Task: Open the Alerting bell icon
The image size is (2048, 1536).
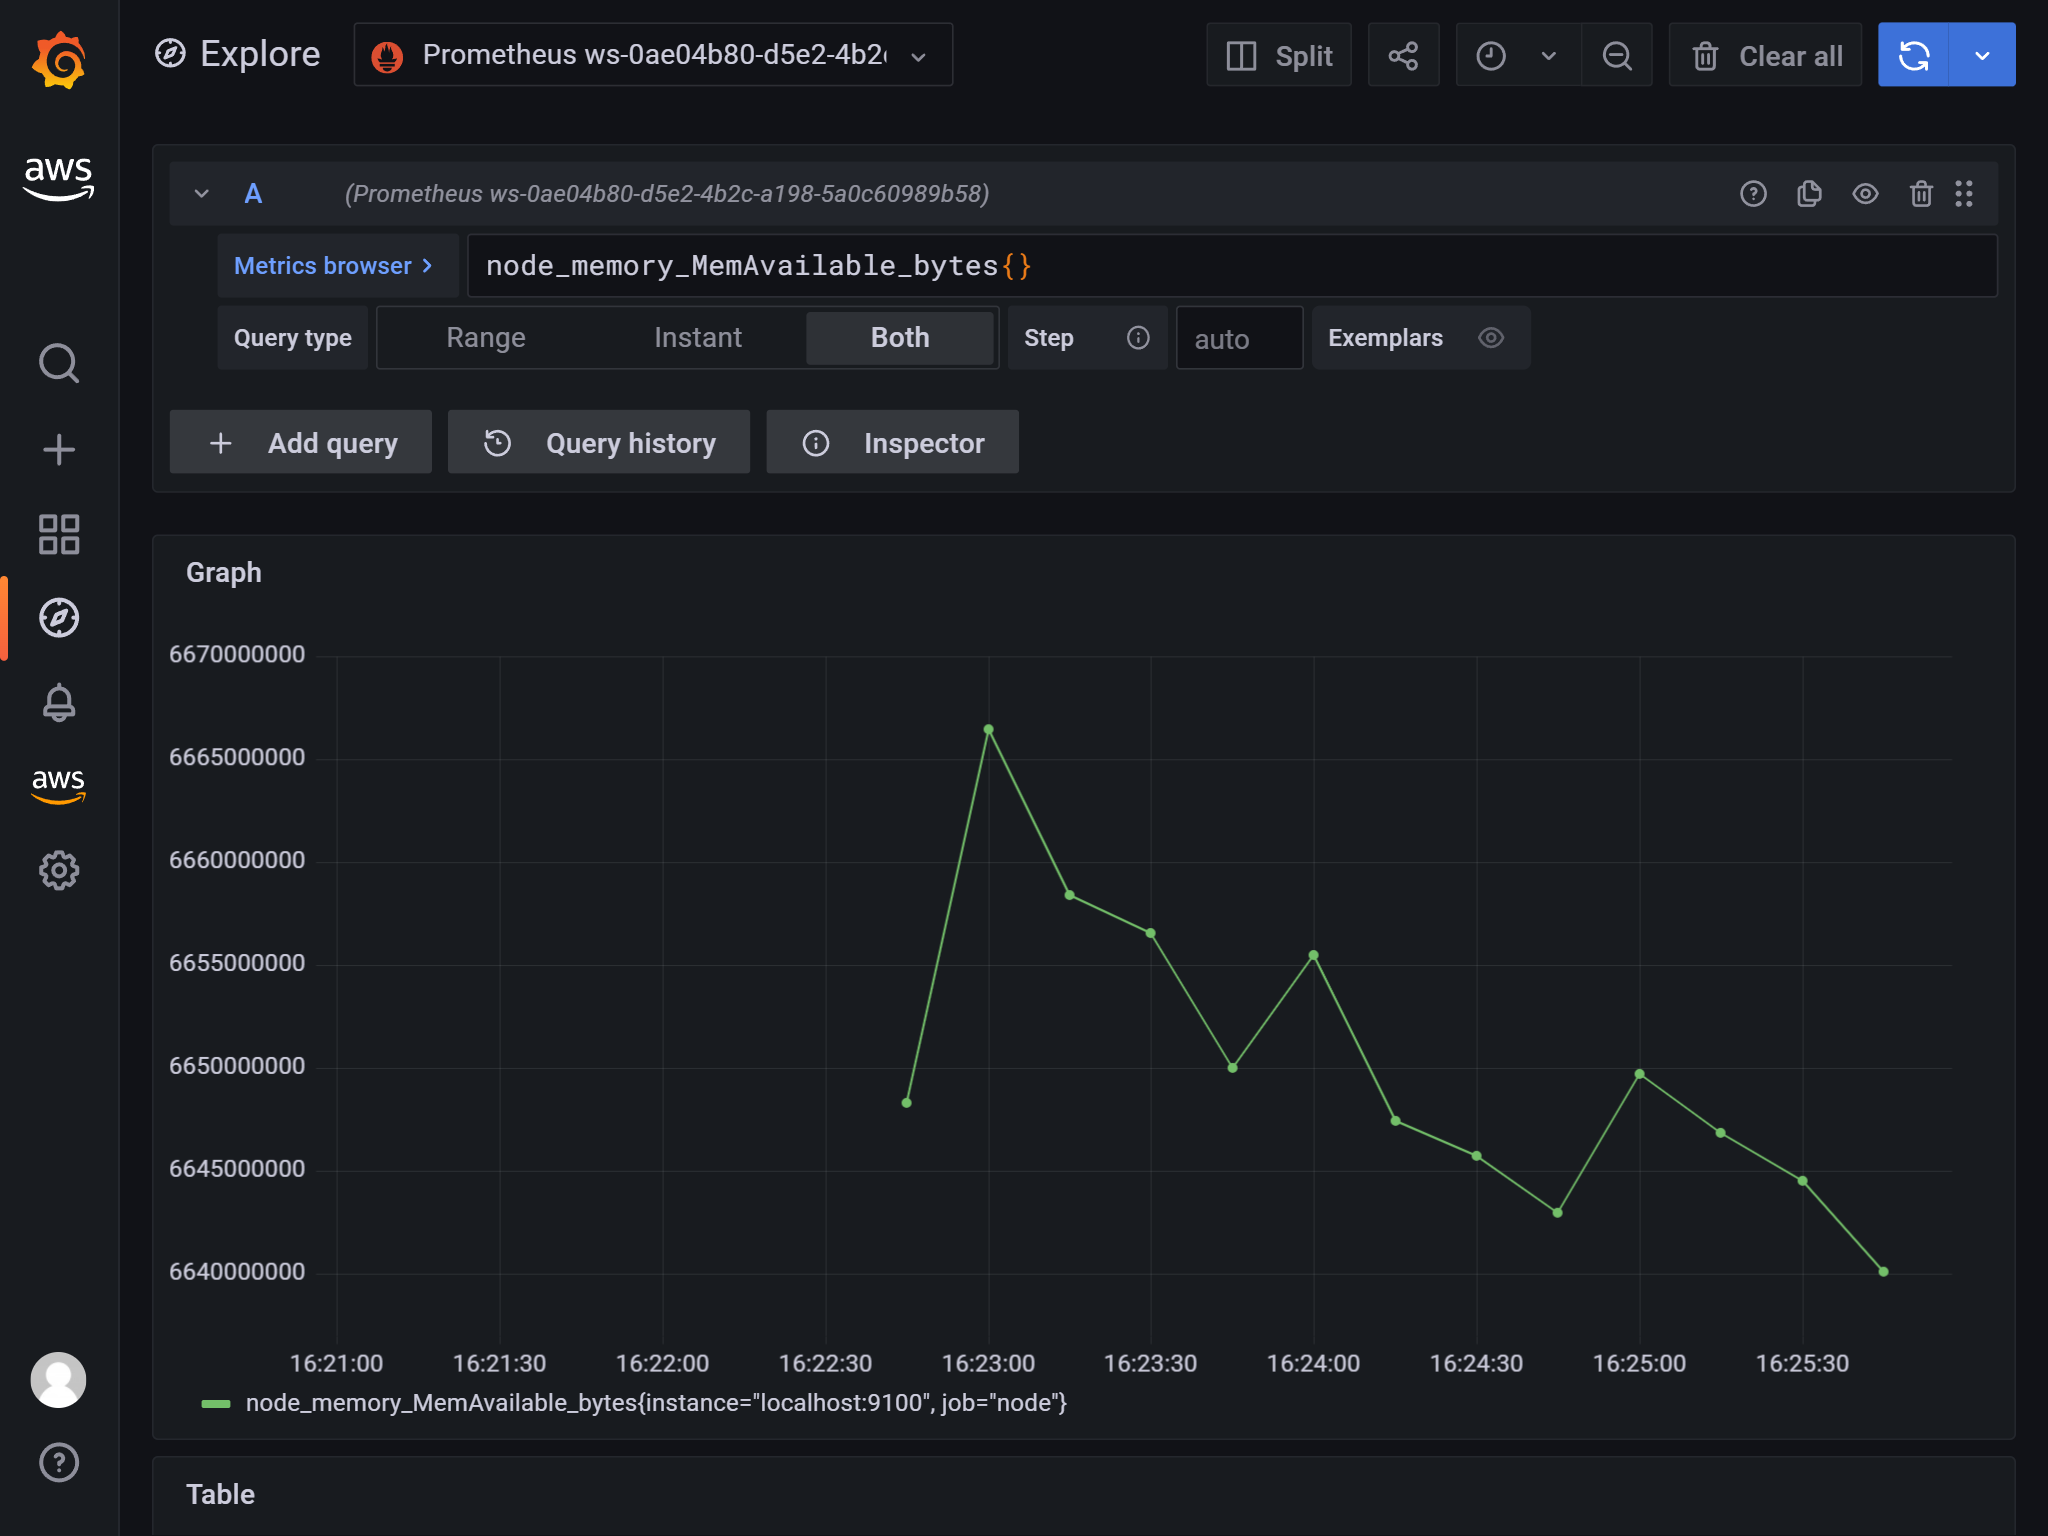Action: [x=59, y=703]
